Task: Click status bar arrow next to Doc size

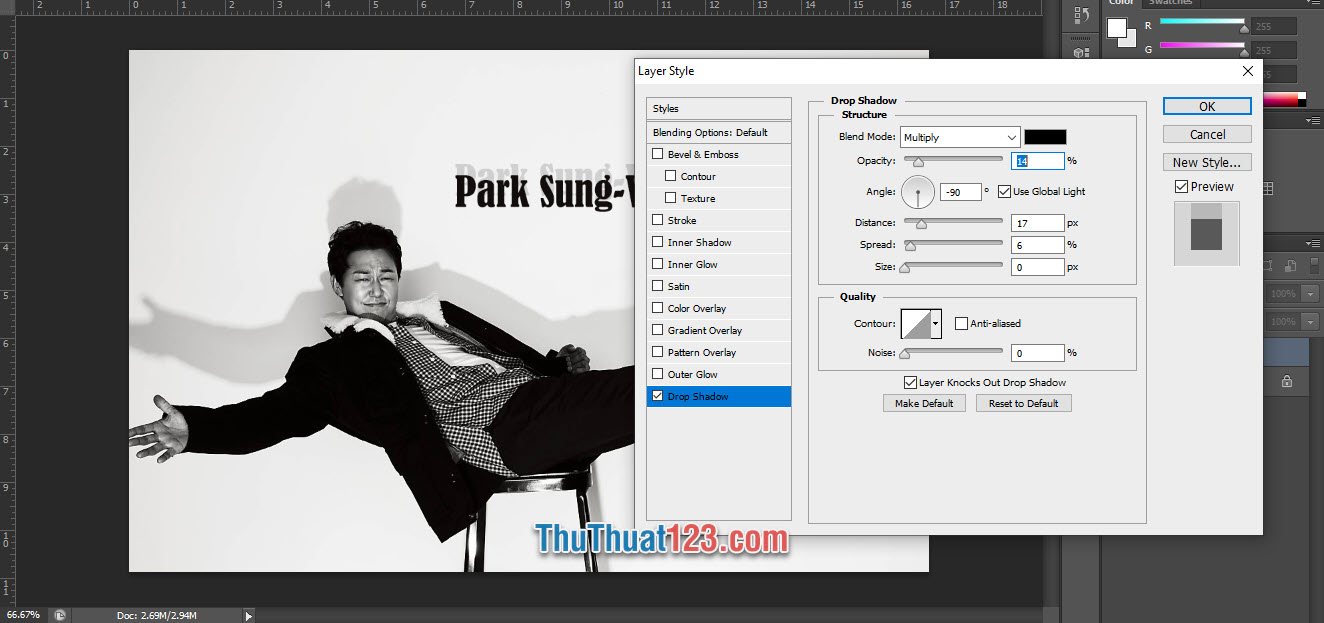Action: (248, 615)
